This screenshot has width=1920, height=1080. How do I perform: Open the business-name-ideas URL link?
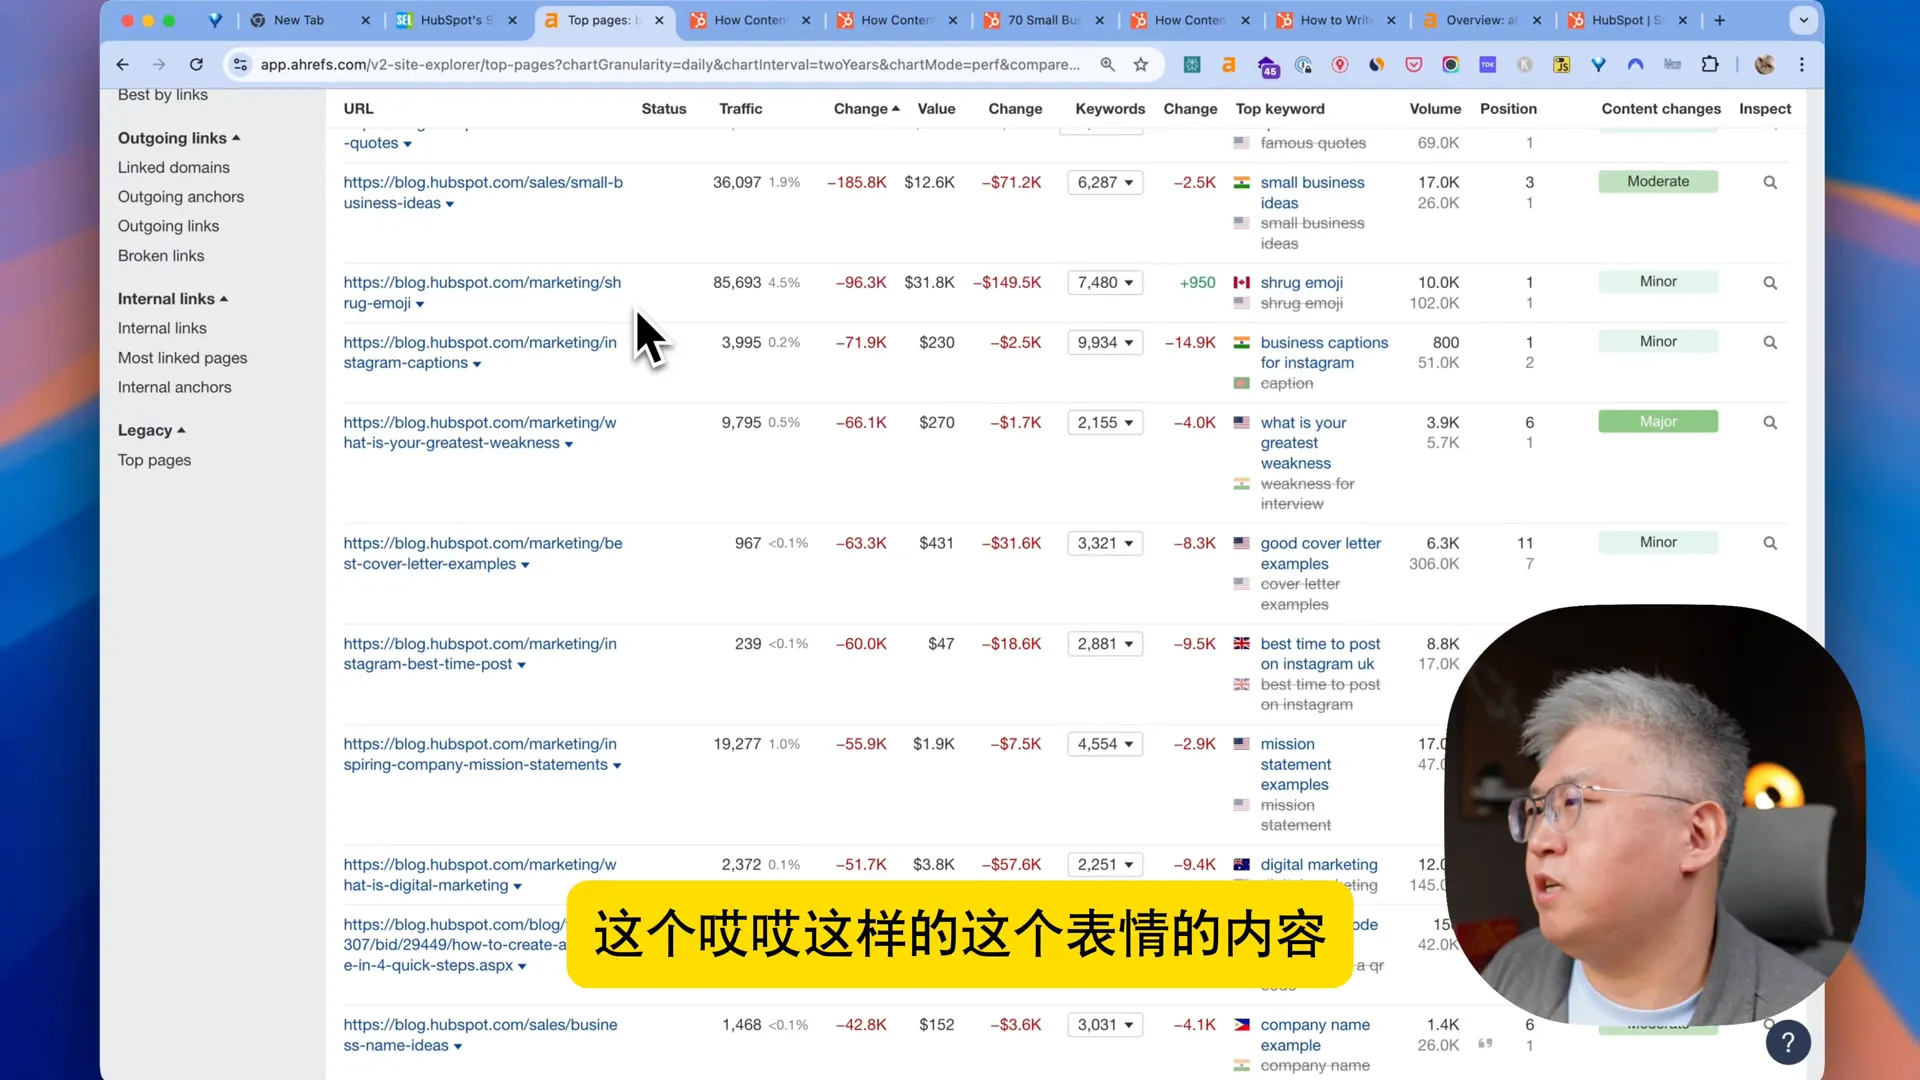480,1035
